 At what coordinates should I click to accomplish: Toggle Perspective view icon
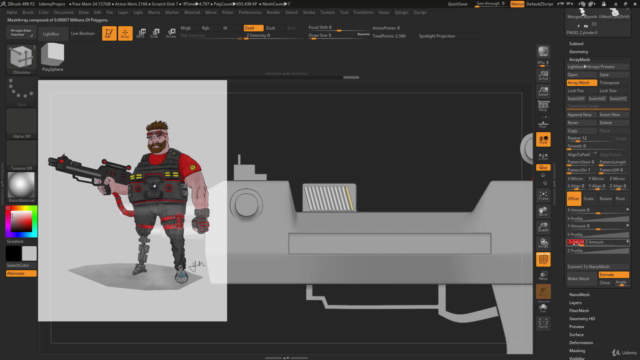pos(543,106)
